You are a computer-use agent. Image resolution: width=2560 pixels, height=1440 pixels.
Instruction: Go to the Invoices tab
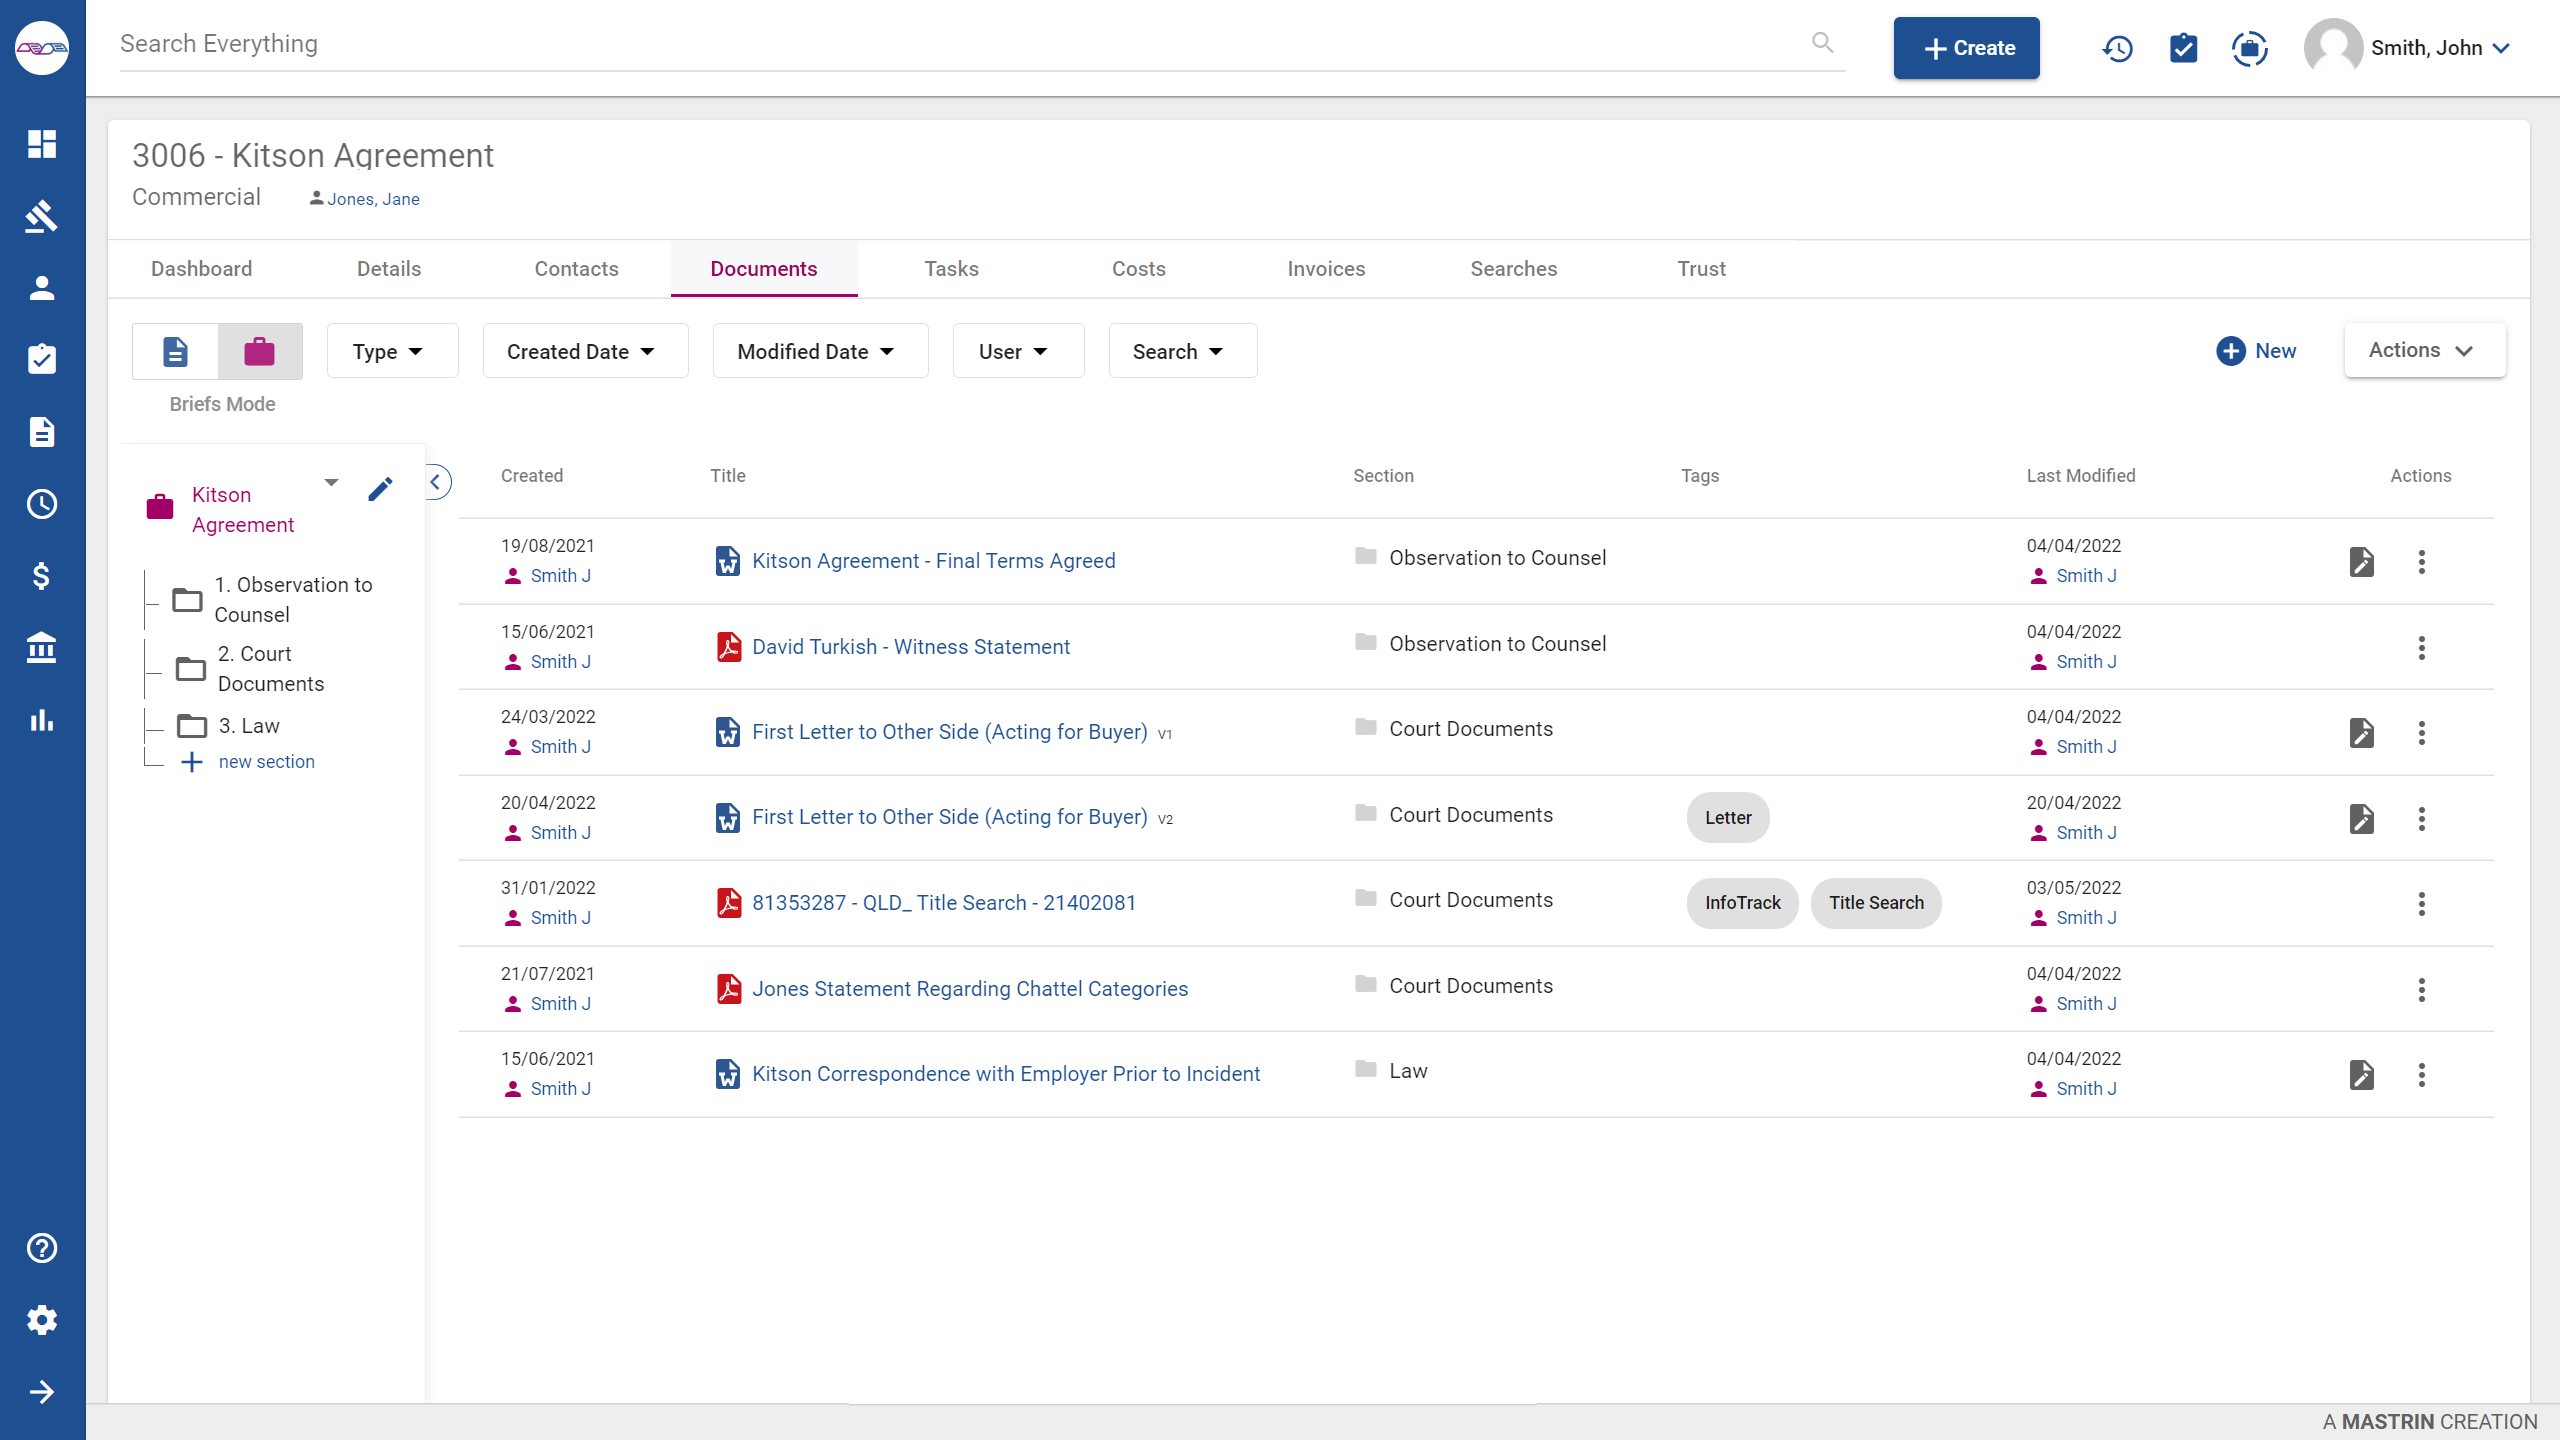(x=1325, y=269)
